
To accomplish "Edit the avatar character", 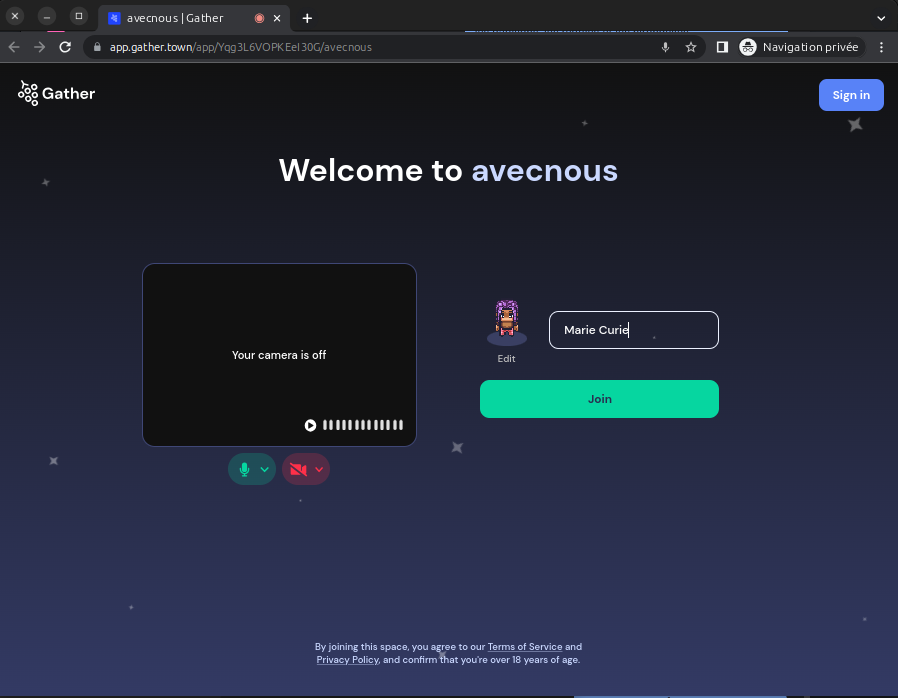I will tap(507, 358).
